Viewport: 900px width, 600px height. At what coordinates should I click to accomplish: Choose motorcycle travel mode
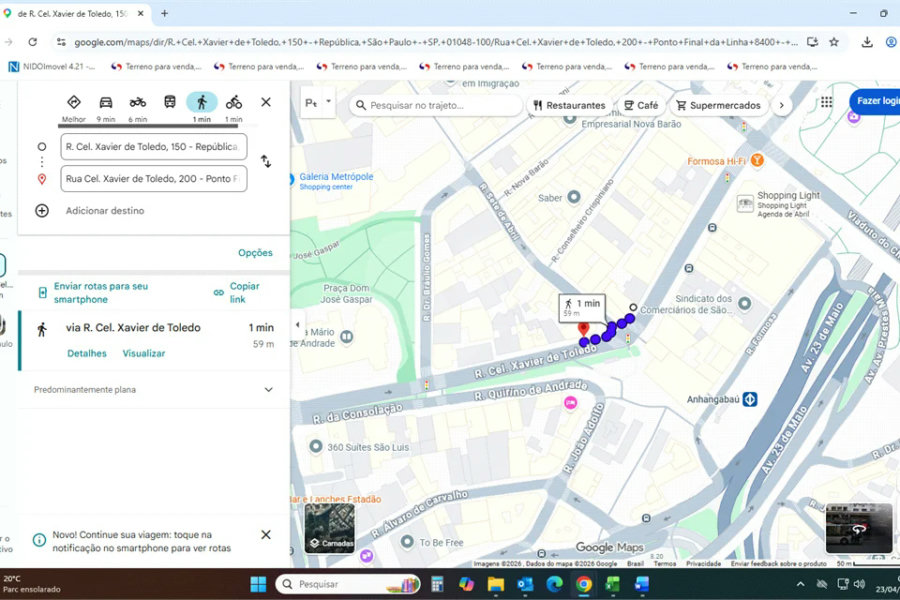(138, 102)
